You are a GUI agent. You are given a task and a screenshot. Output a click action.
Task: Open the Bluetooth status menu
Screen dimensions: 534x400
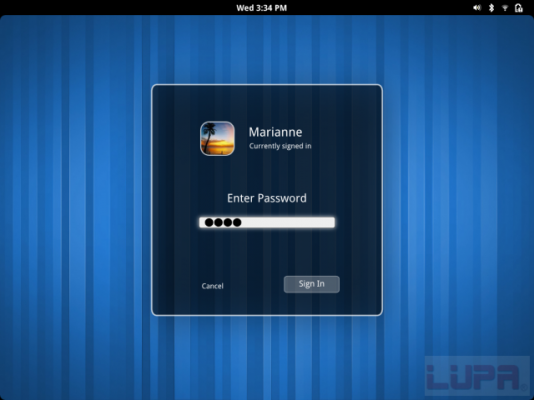(491, 7)
